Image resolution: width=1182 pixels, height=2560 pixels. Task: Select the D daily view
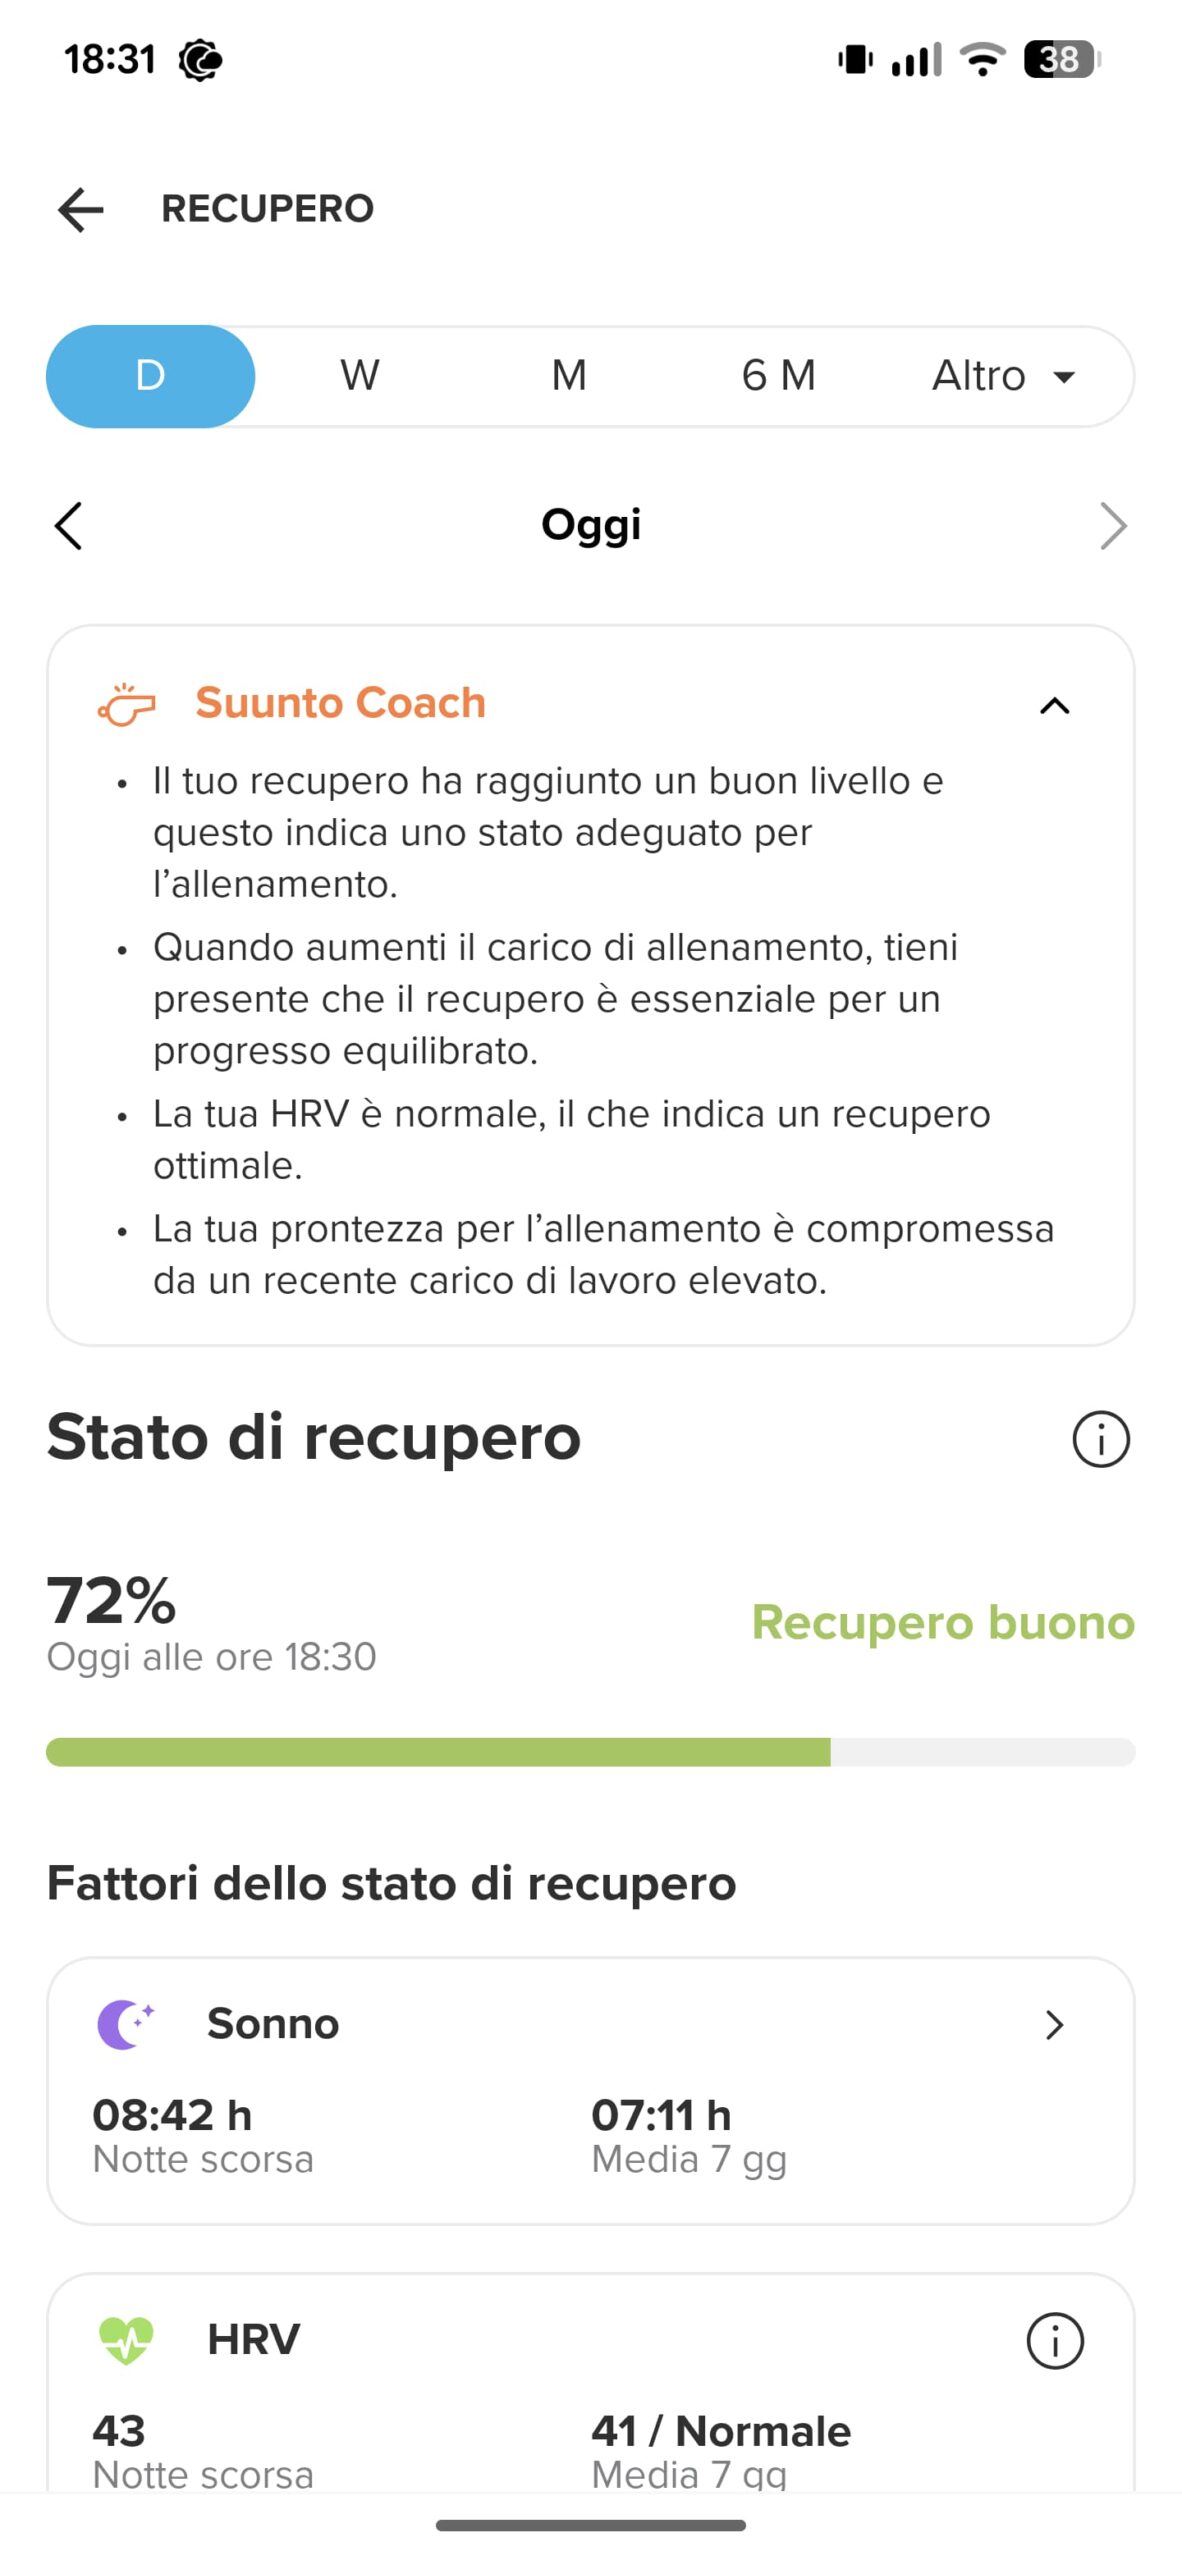click(151, 376)
